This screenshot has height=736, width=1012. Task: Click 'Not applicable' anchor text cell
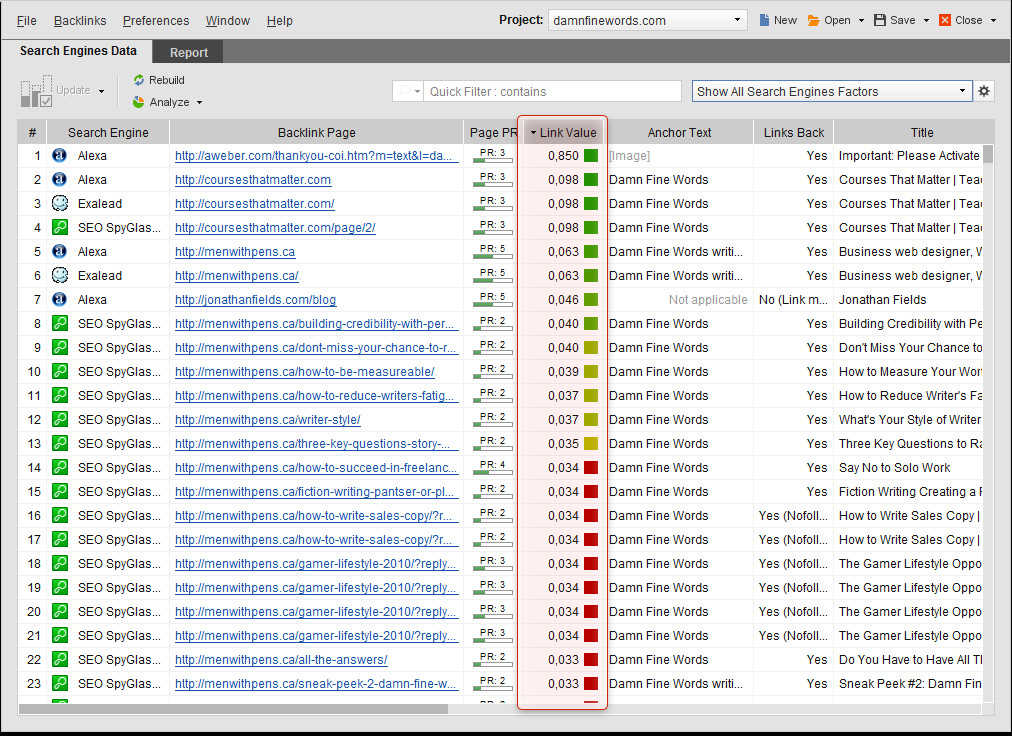click(x=708, y=300)
